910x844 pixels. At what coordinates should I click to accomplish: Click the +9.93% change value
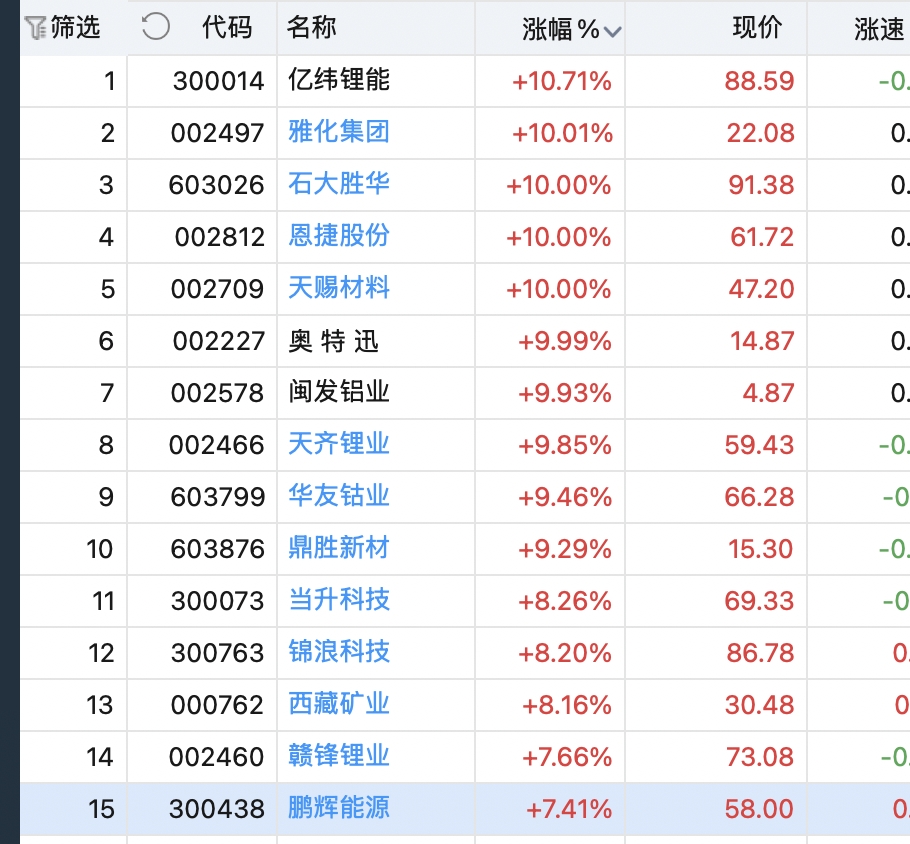565,394
